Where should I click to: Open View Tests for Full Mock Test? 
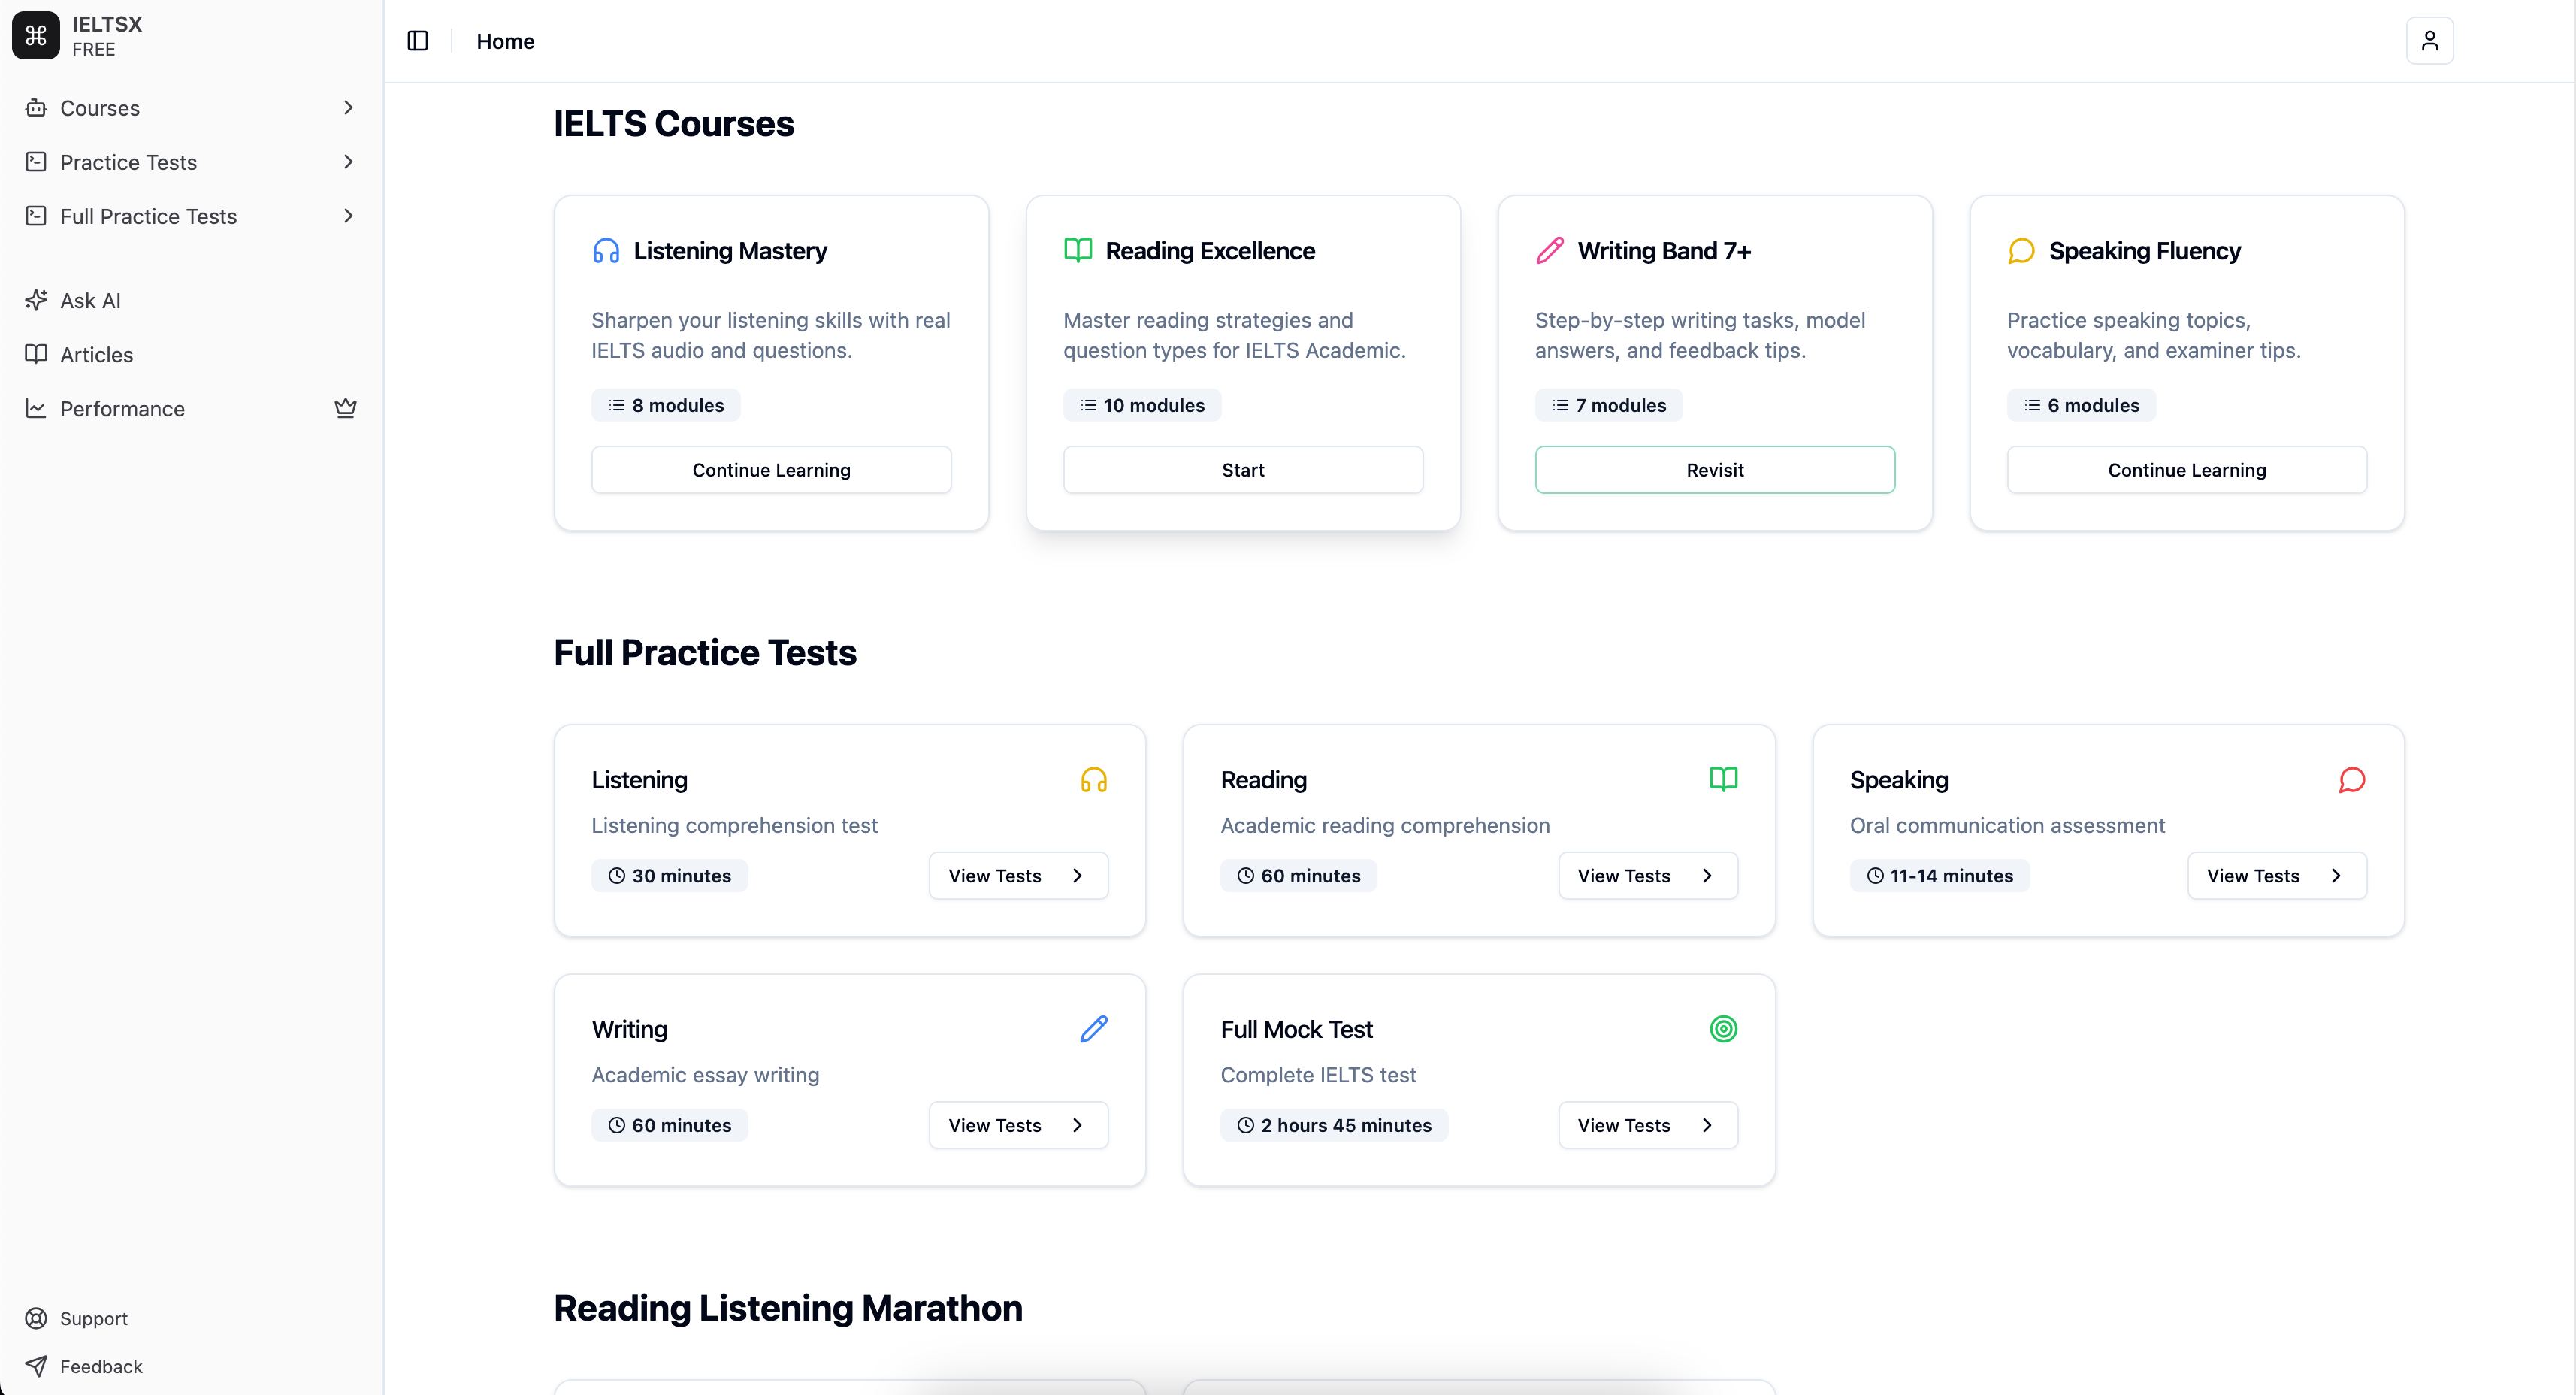pos(1646,1124)
